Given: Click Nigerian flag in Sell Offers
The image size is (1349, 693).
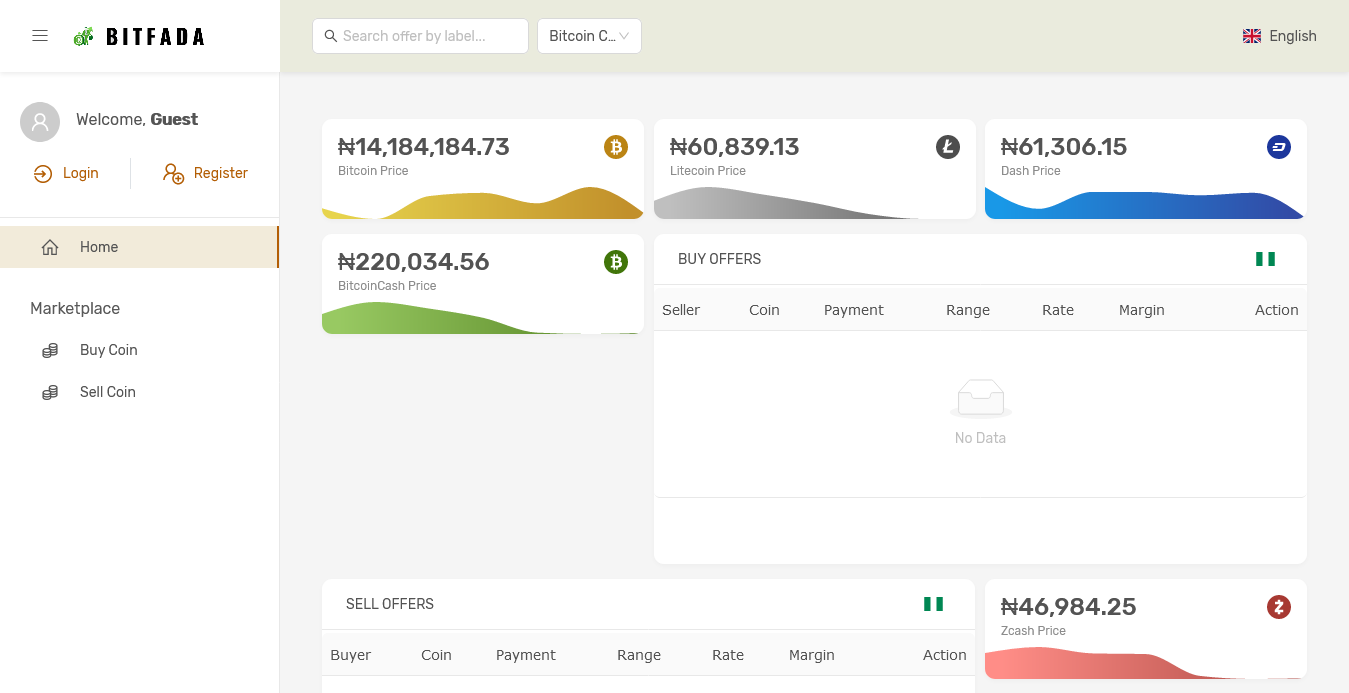Looking at the screenshot, I should 933,604.
